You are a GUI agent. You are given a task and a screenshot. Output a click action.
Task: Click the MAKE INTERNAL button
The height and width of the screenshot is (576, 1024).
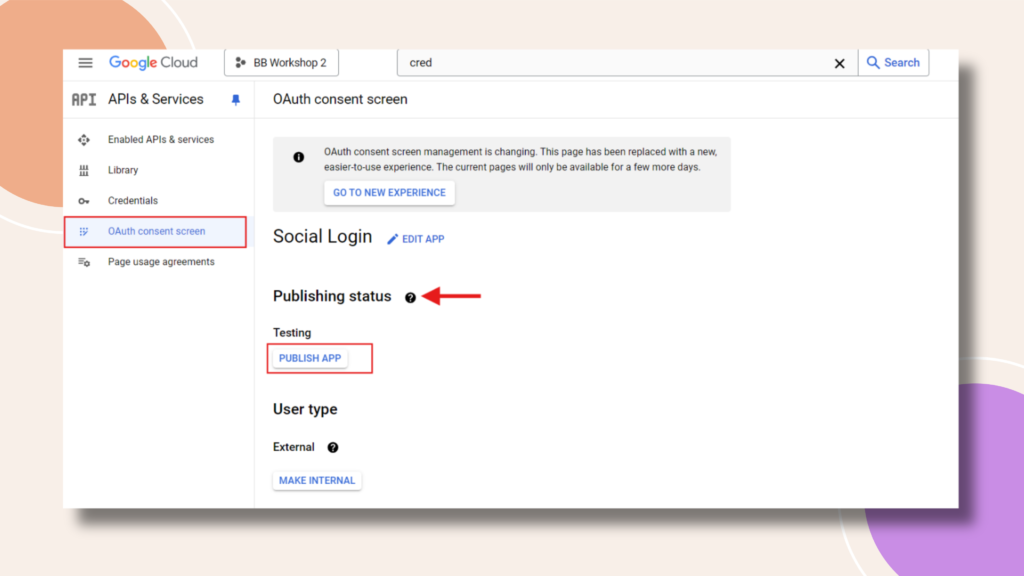click(317, 480)
